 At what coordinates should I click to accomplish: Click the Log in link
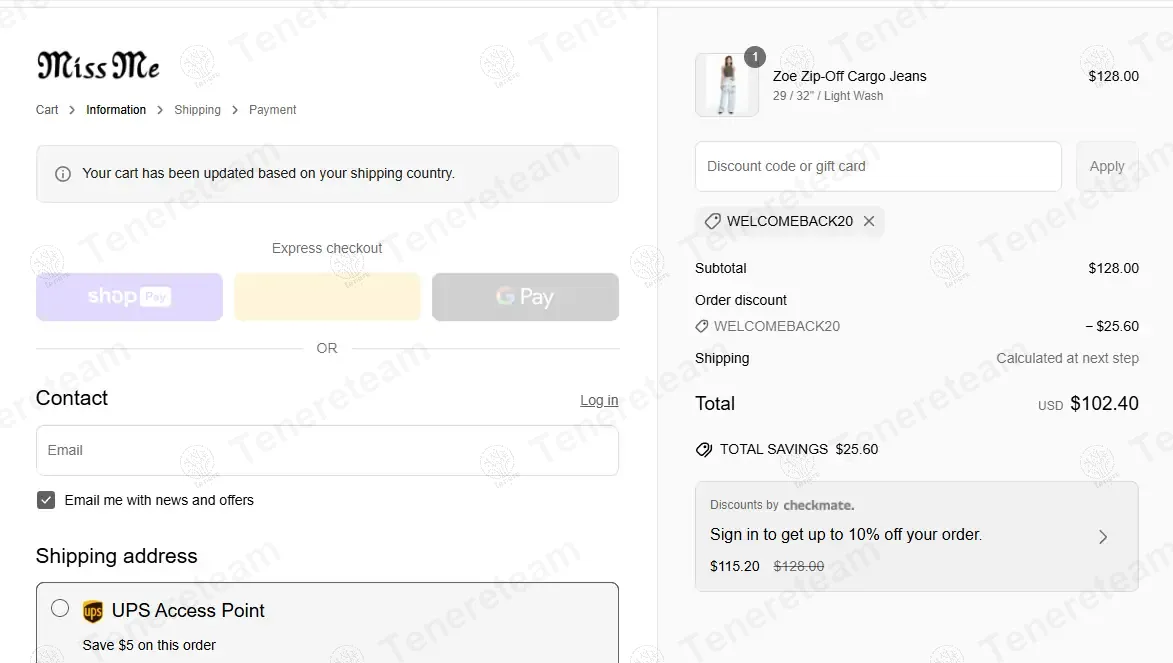[x=599, y=400]
